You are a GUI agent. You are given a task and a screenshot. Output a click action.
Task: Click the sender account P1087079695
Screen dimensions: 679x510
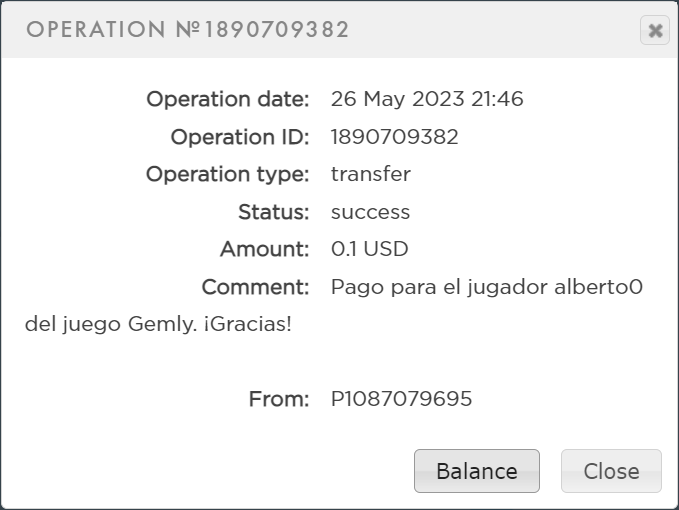point(402,399)
